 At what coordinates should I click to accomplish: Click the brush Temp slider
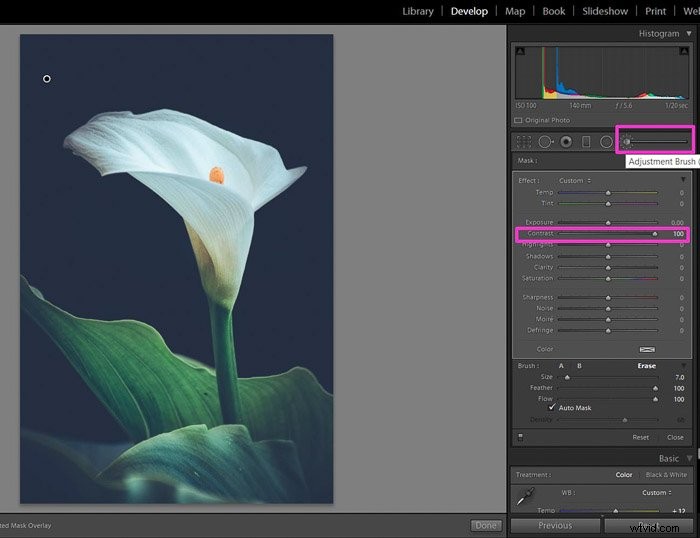click(608, 192)
